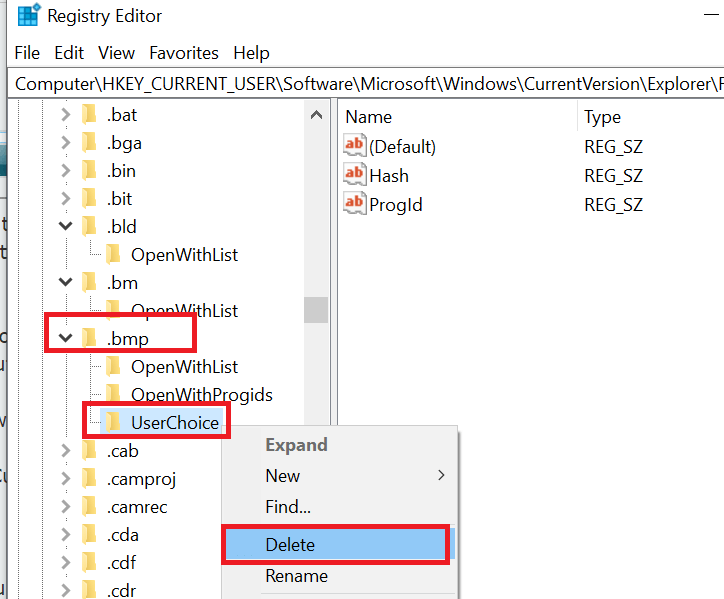724x599 pixels.
Task: Select the OpenWithProgids key label
Action: point(202,395)
